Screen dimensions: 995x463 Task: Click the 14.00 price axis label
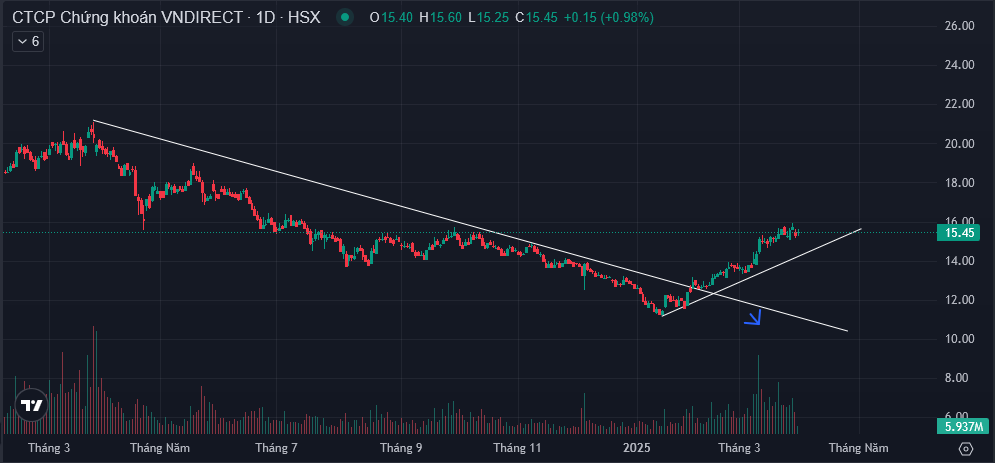(x=959, y=261)
